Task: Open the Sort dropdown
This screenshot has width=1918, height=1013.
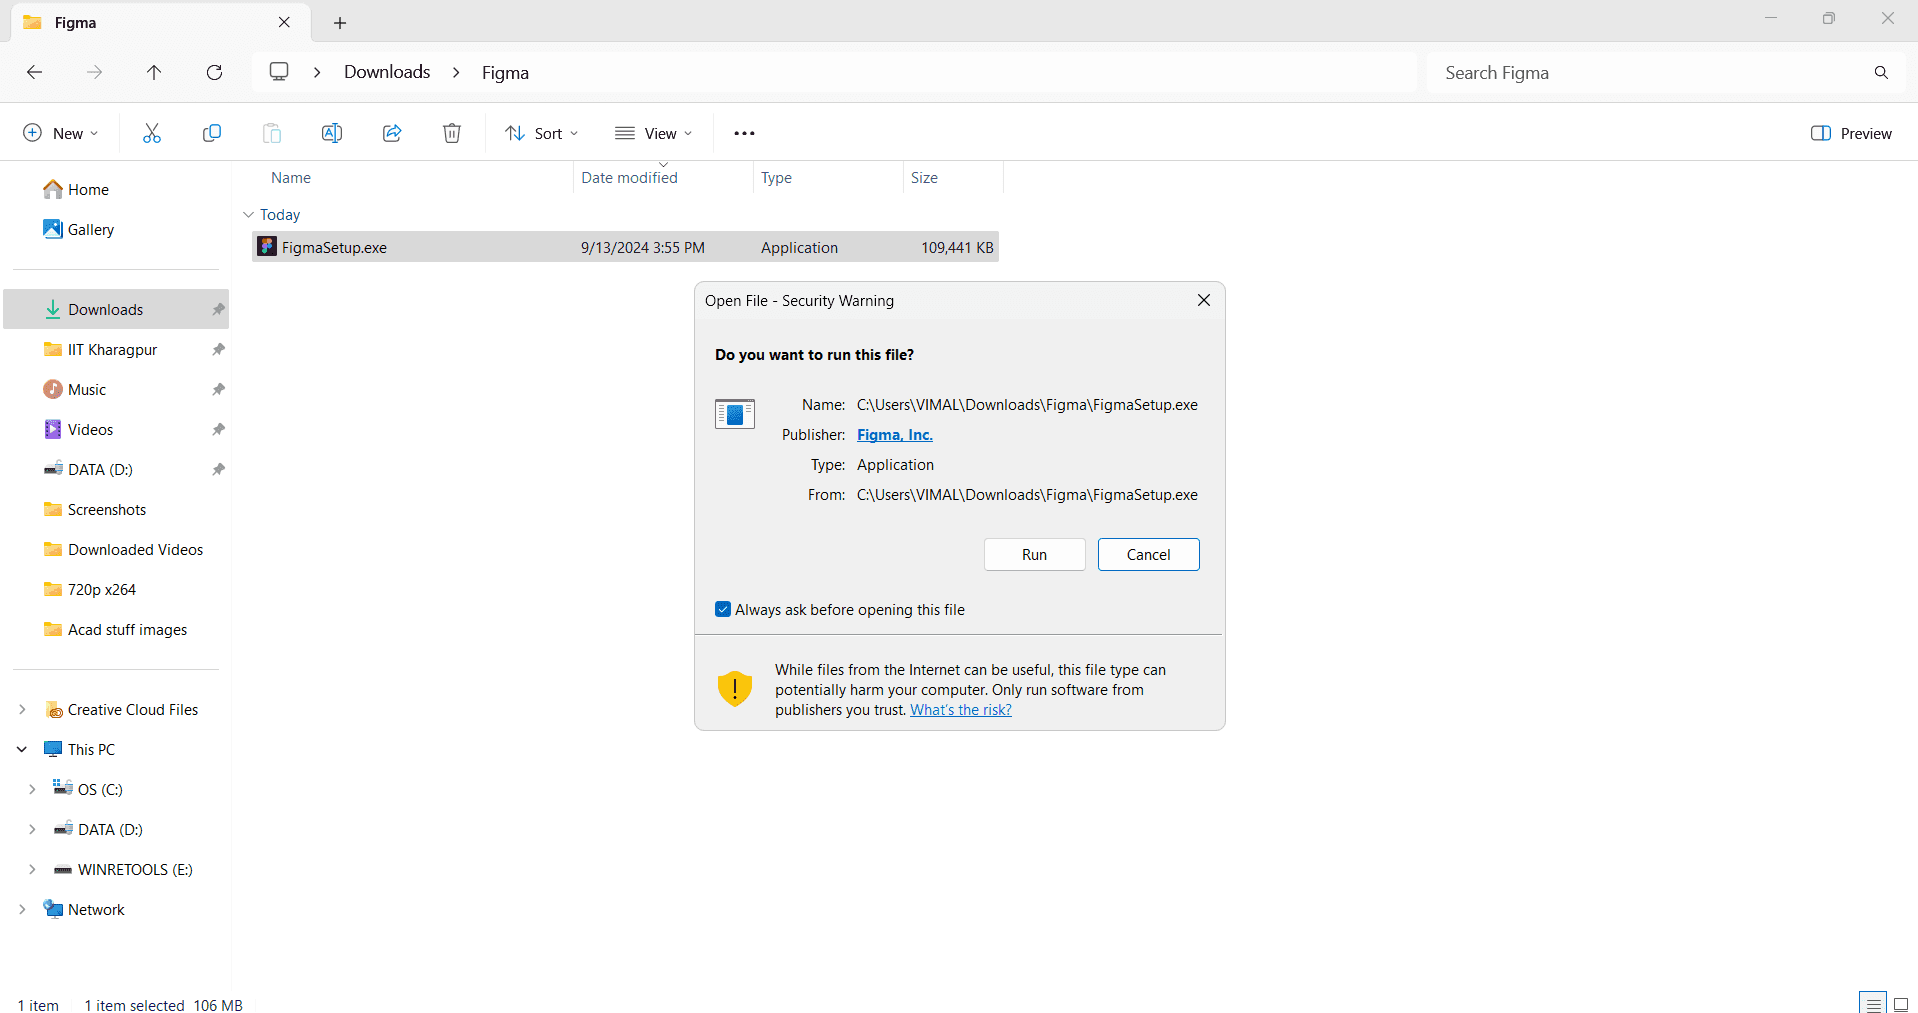Action: 540,132
